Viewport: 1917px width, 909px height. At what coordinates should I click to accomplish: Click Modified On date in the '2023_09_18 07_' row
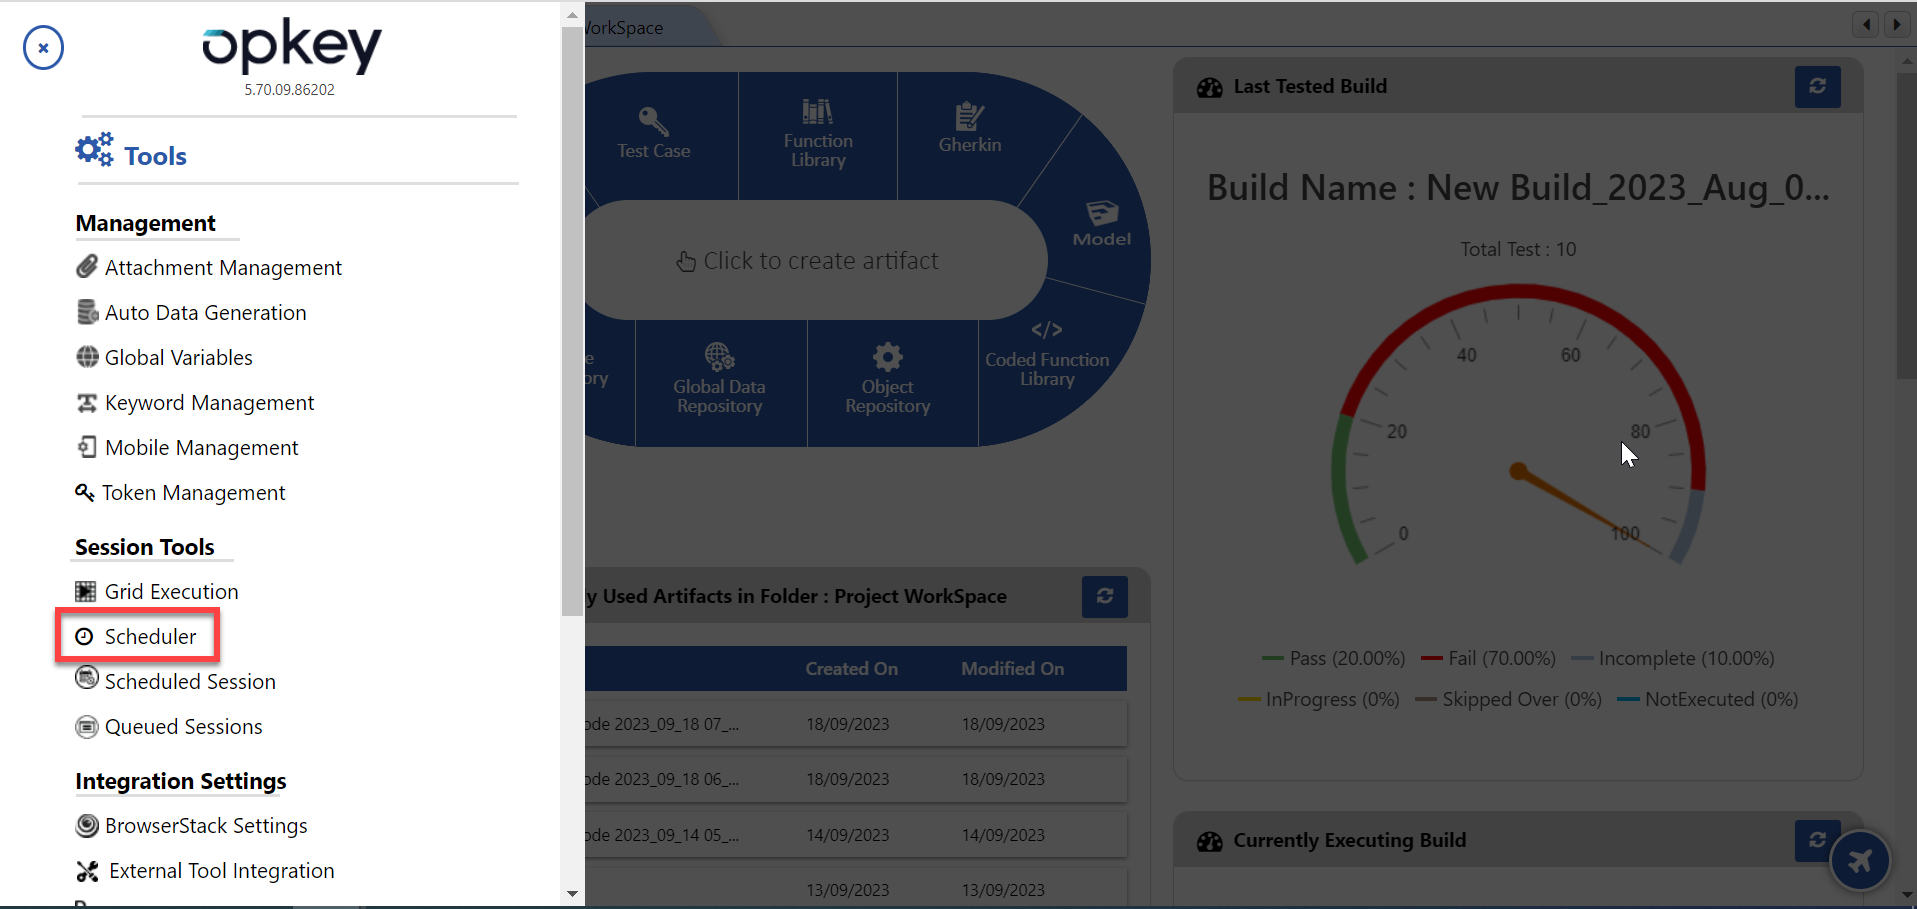point(1003,724)
